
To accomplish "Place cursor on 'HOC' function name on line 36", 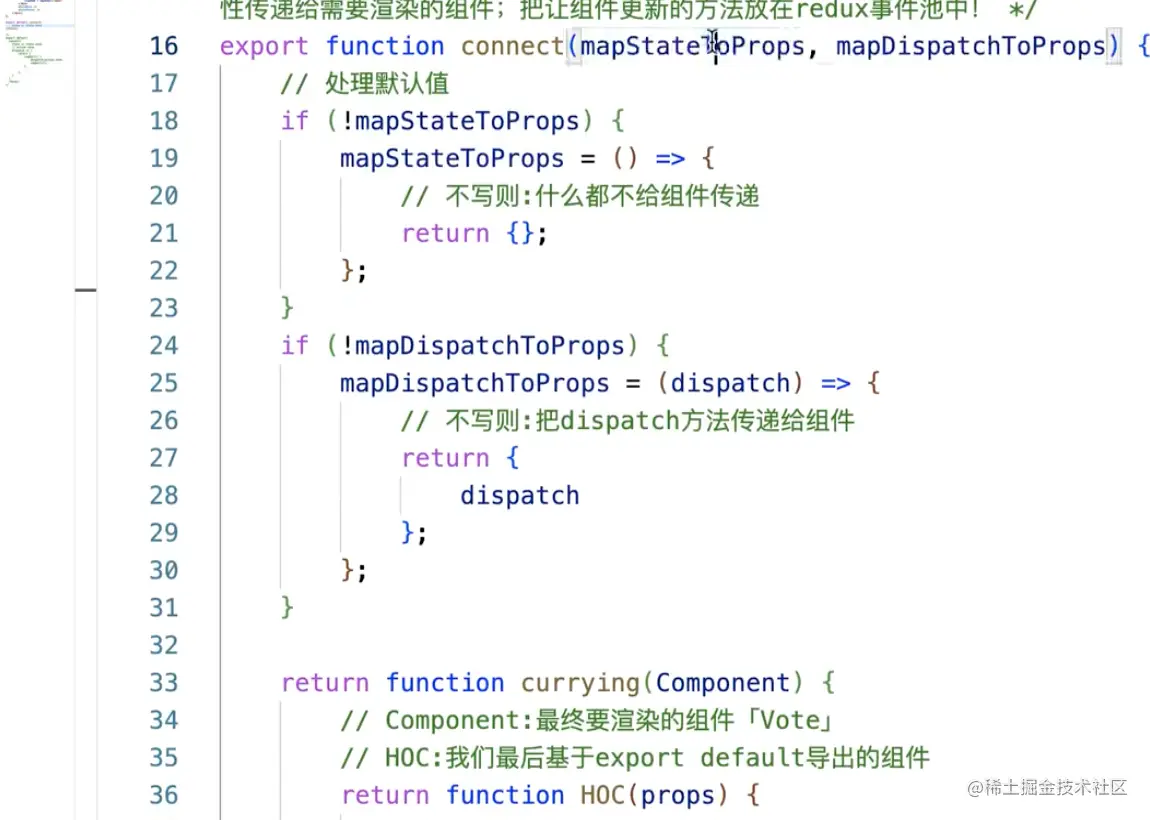I will (602, 795).
